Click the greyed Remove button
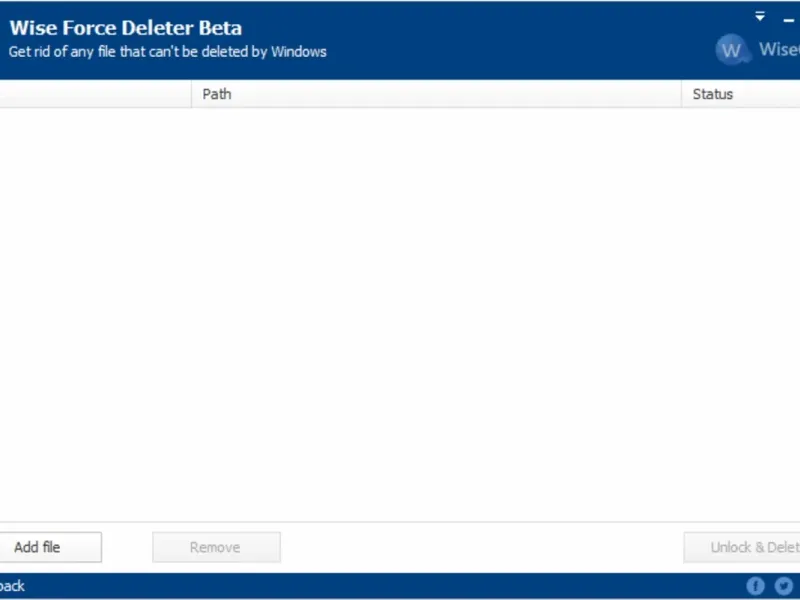This screenshot has width=800, height=600. [x=216, y=547]
